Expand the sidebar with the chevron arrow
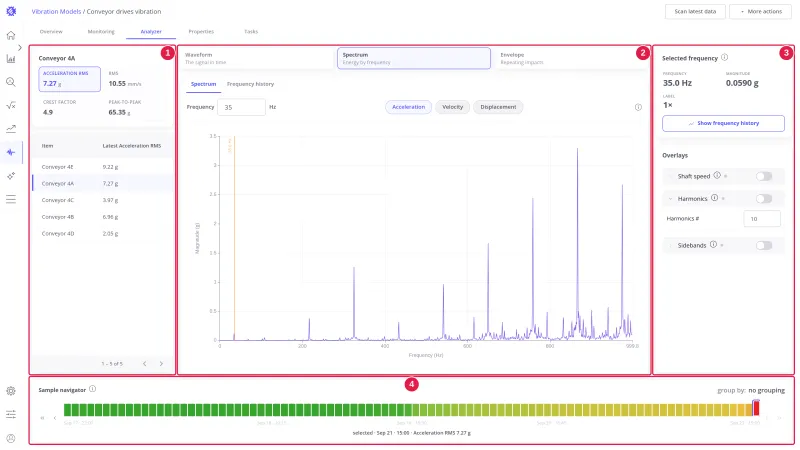The height and width of the screenshot is (450, 800). click(x=19, y=47)
